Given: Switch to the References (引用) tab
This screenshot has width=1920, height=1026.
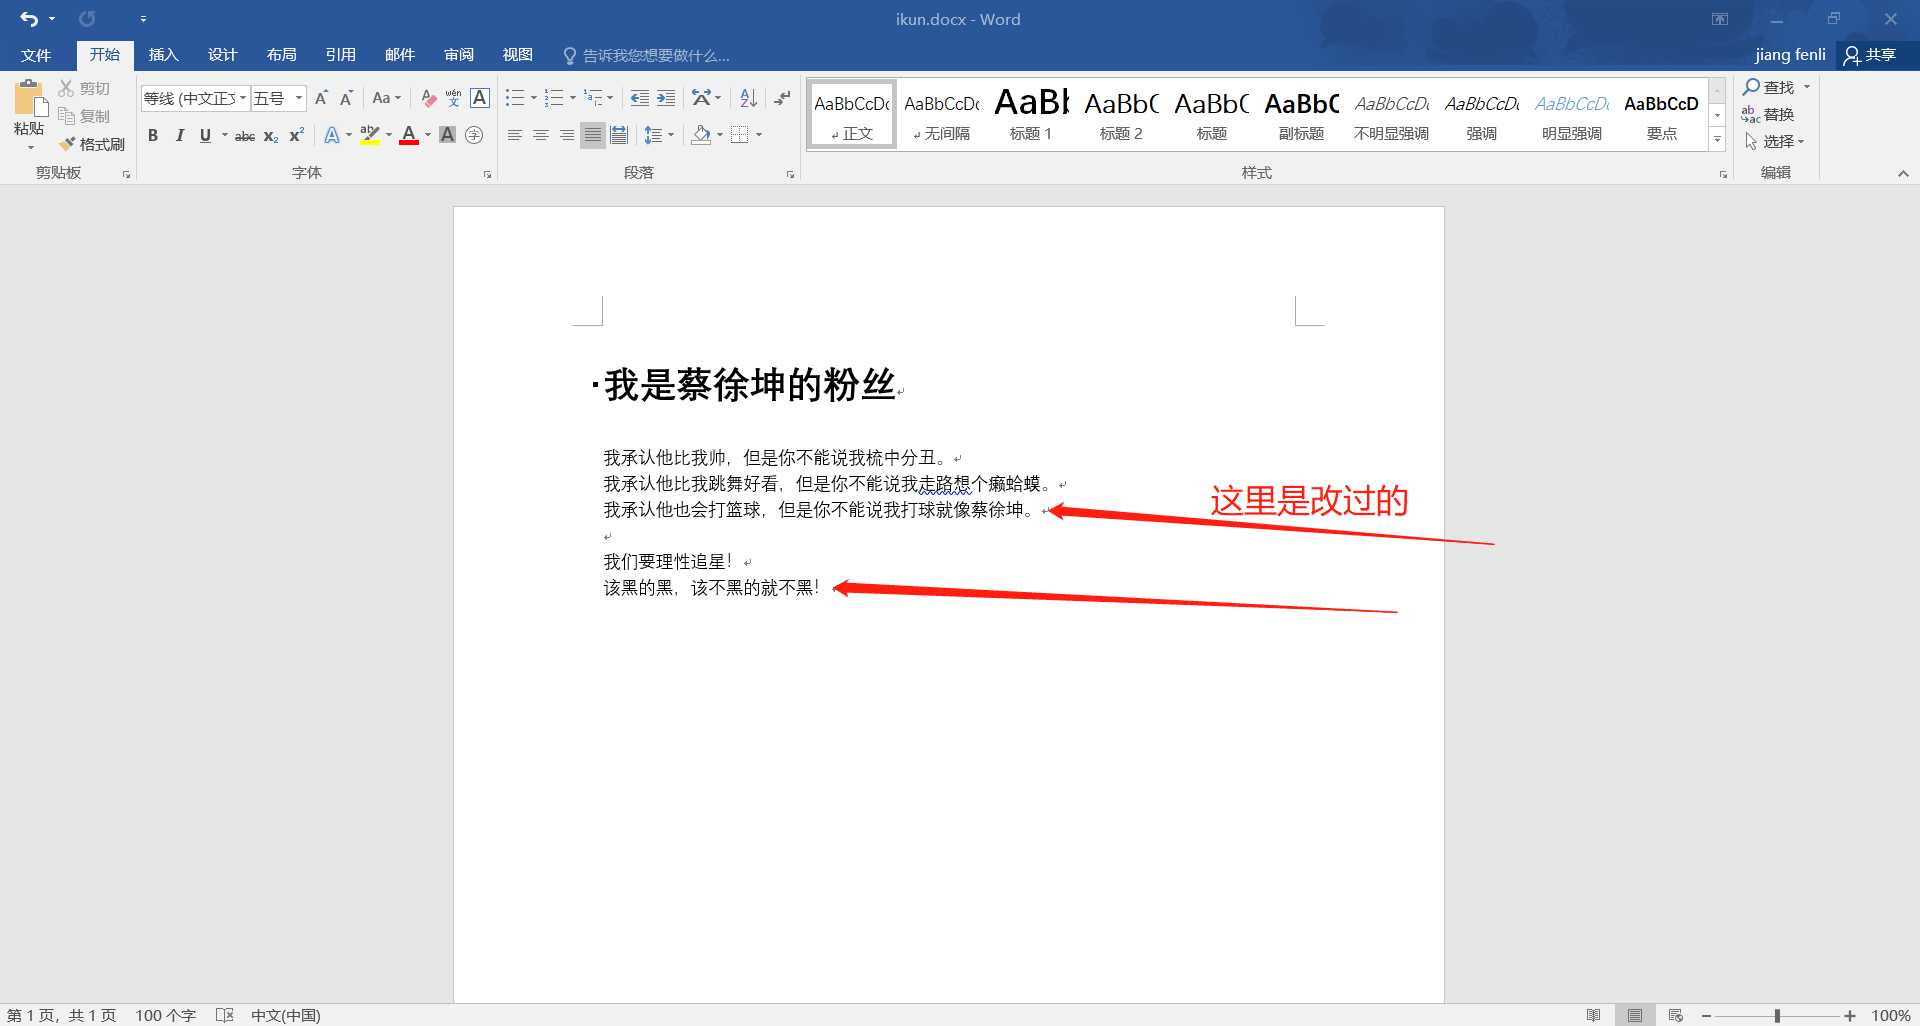Looking at the screenshot, I should (x=340, y=55).
